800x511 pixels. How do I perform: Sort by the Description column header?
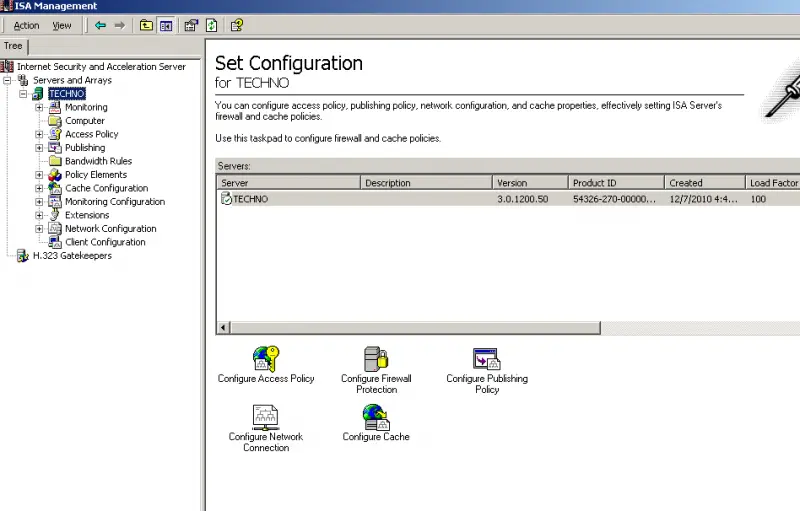click(x=427, y=183)
